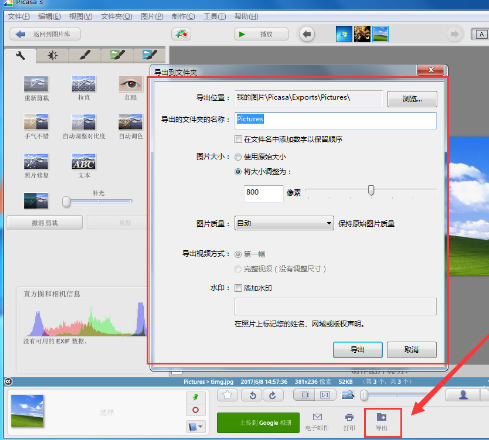Screen dimensions: 489x440
Task: Click the 播放 play slideshow button
Action: tap(261, 34)
